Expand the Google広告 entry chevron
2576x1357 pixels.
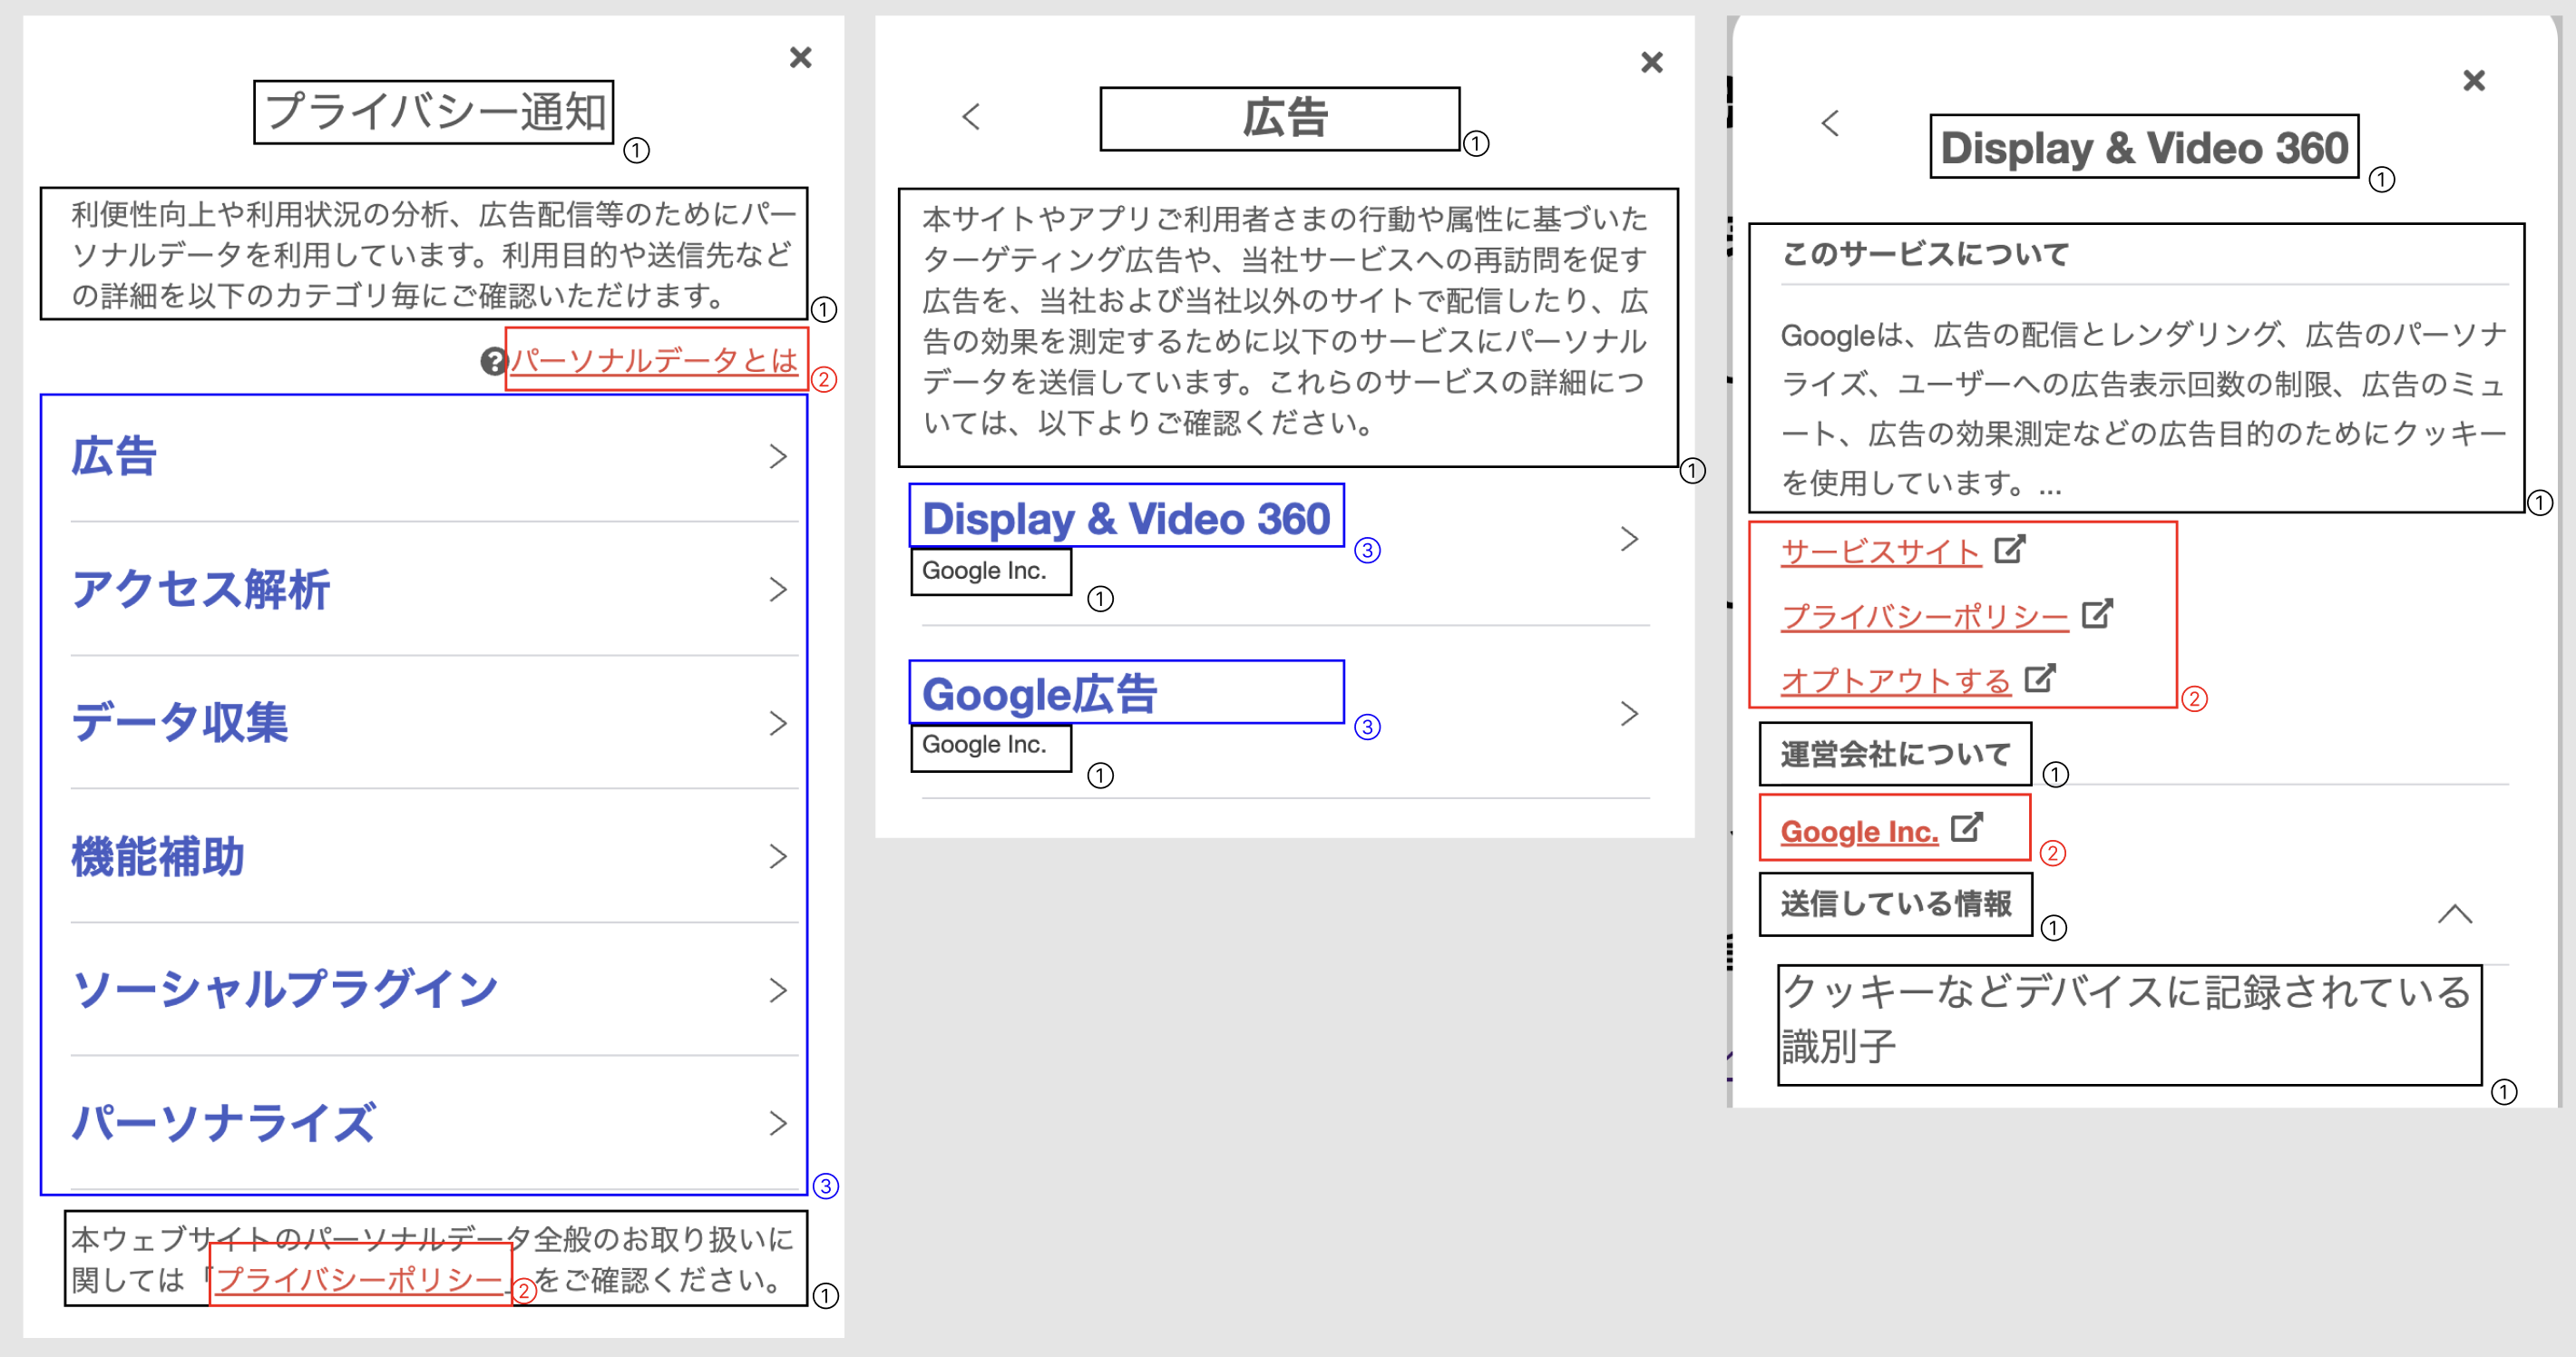click(1629, 713)
